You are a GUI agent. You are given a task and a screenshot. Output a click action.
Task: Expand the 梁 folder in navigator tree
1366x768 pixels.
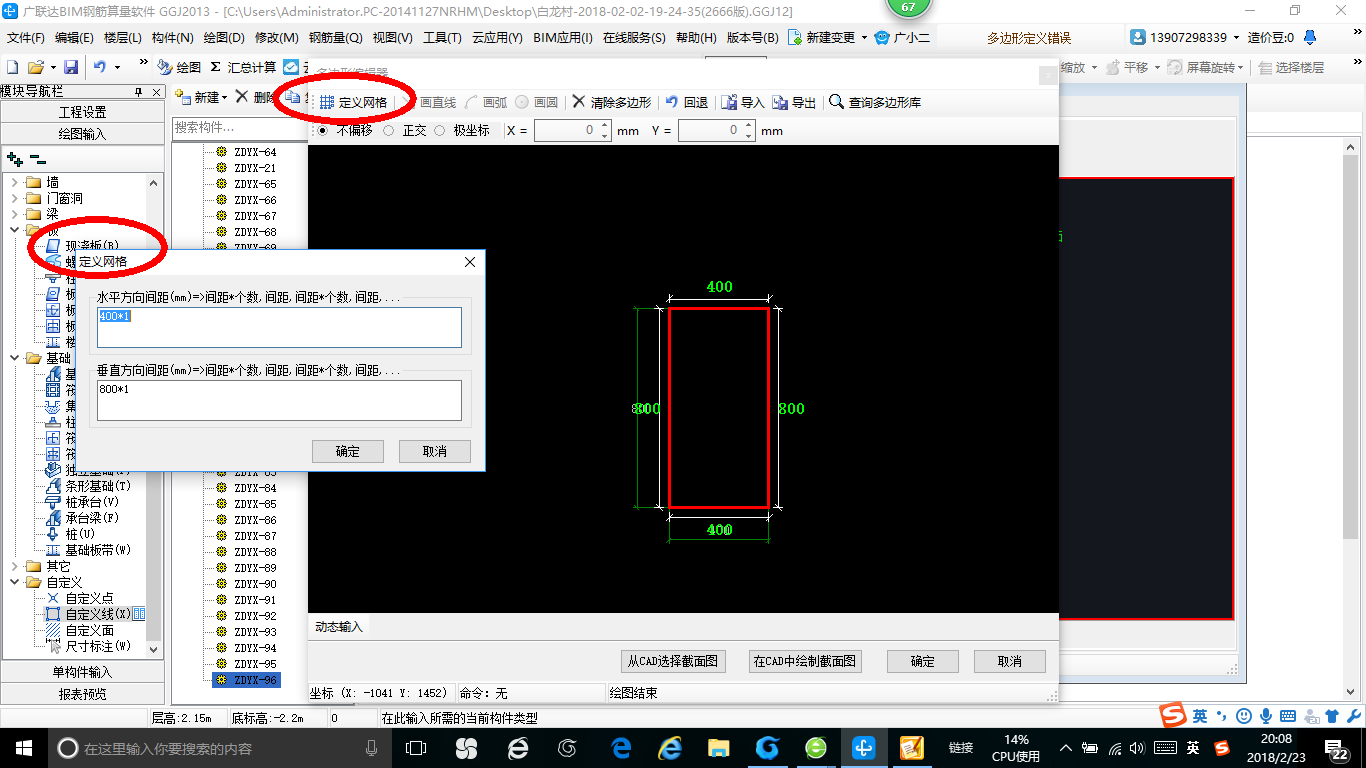14,214
